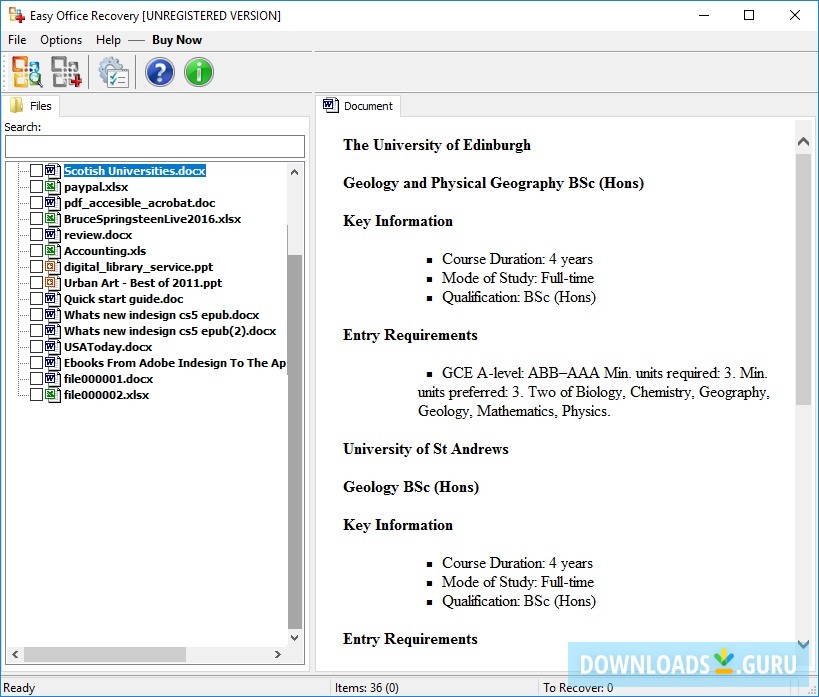This screenshot has height=697, width=819.
Task: Maximize the Easy Office Recovery window
Action: (x=749, y=15)
